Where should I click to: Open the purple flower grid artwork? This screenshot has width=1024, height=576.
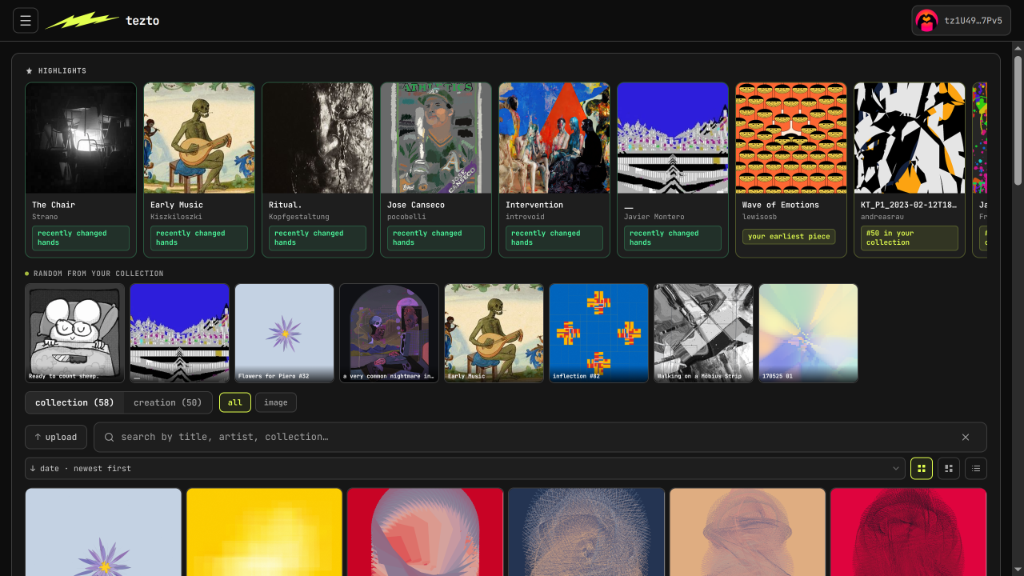point(103,532)
